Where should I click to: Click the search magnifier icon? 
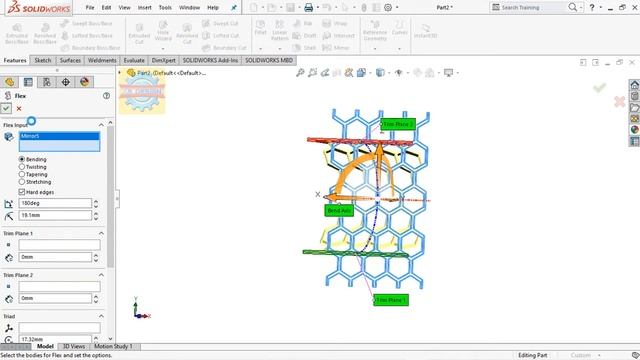click(x=573, y=7)
